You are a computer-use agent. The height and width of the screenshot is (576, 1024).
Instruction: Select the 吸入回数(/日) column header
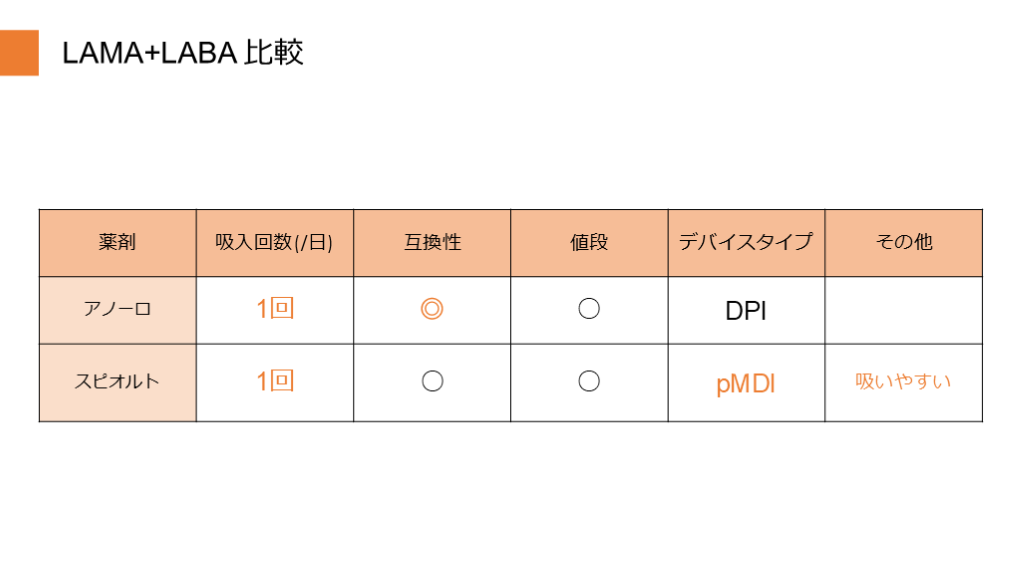(x=274, y=242)
